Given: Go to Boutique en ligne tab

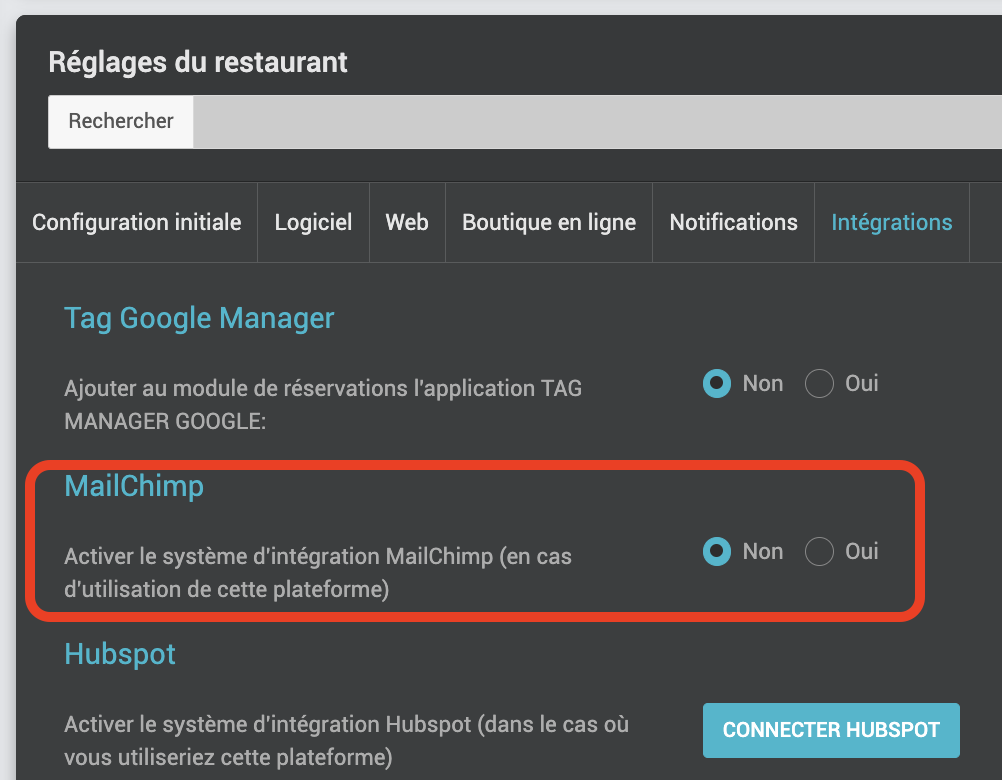Looking at the screenshot, I should point(549,222).
